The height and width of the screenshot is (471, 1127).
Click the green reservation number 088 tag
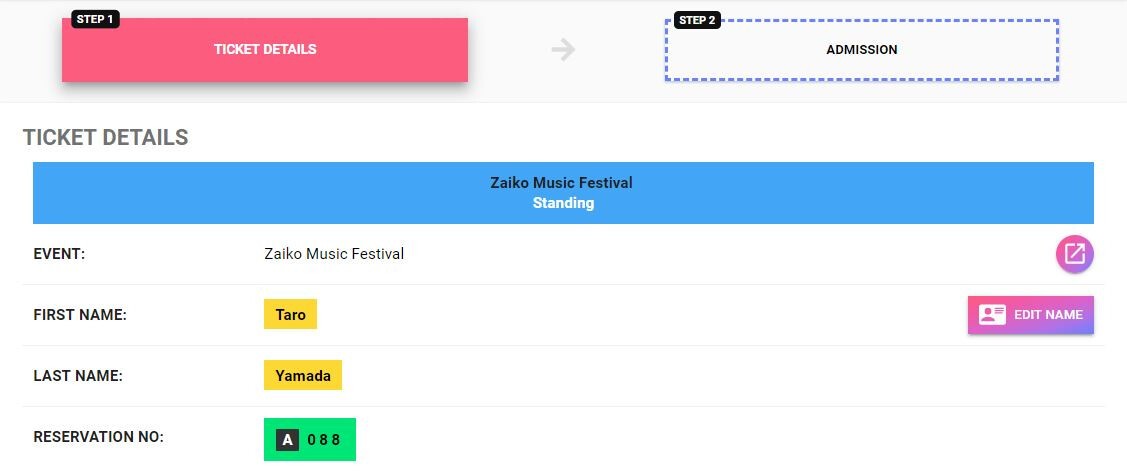click(310, 439)
